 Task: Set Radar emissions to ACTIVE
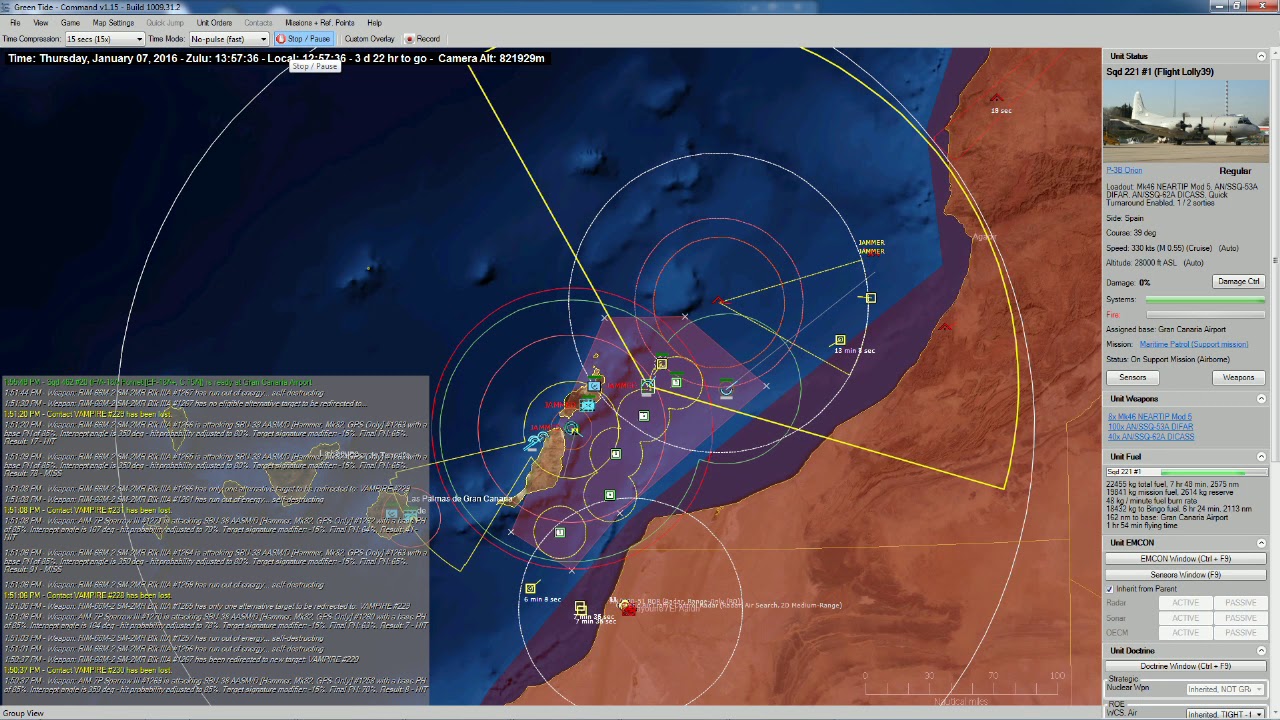(x=1185, y=603)
